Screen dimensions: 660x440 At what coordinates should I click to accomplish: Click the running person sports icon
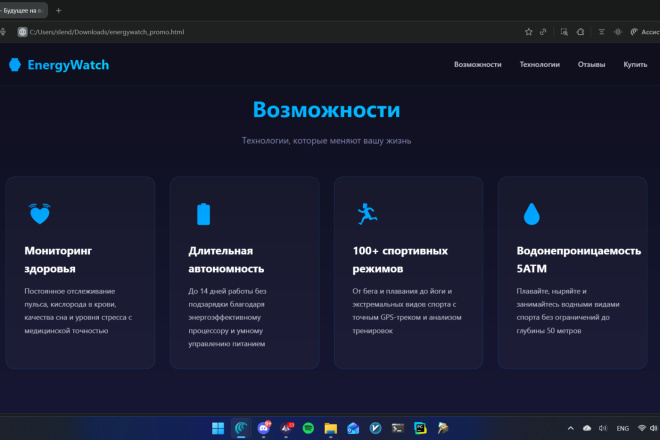(x=367, y=213)
